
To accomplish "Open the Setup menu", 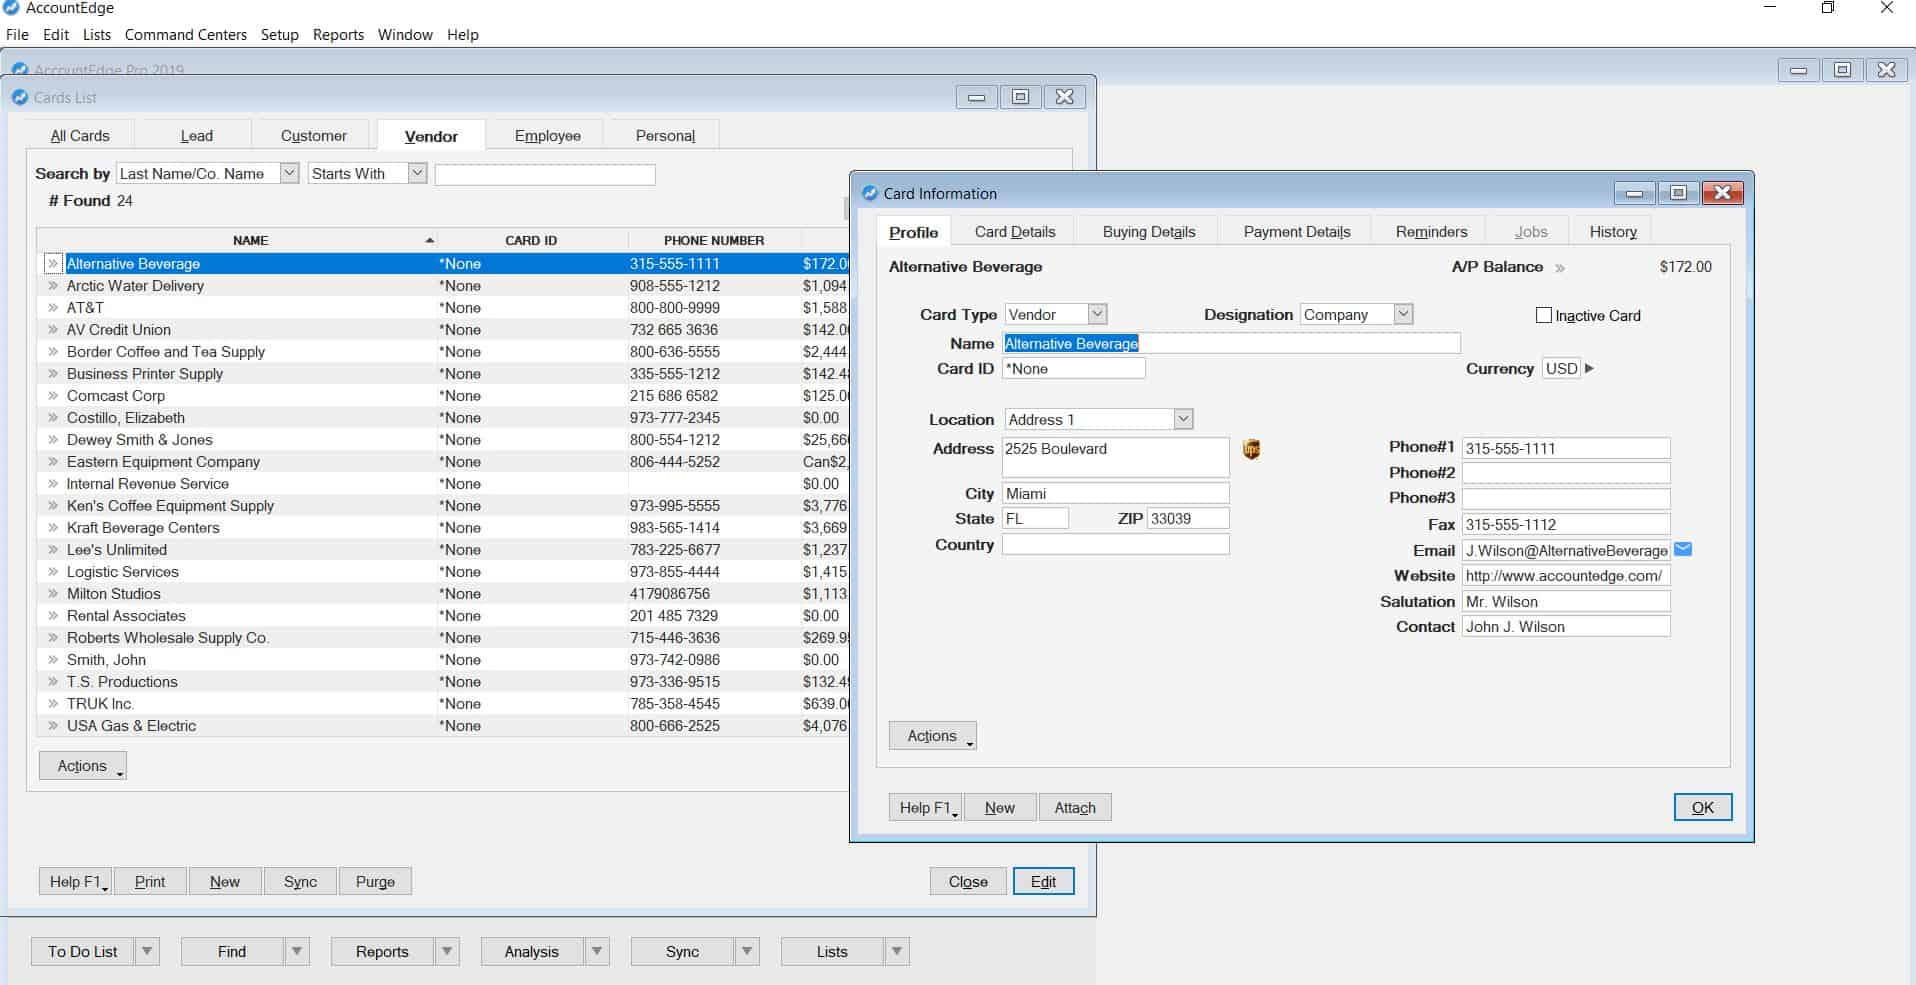I will 280,35.
